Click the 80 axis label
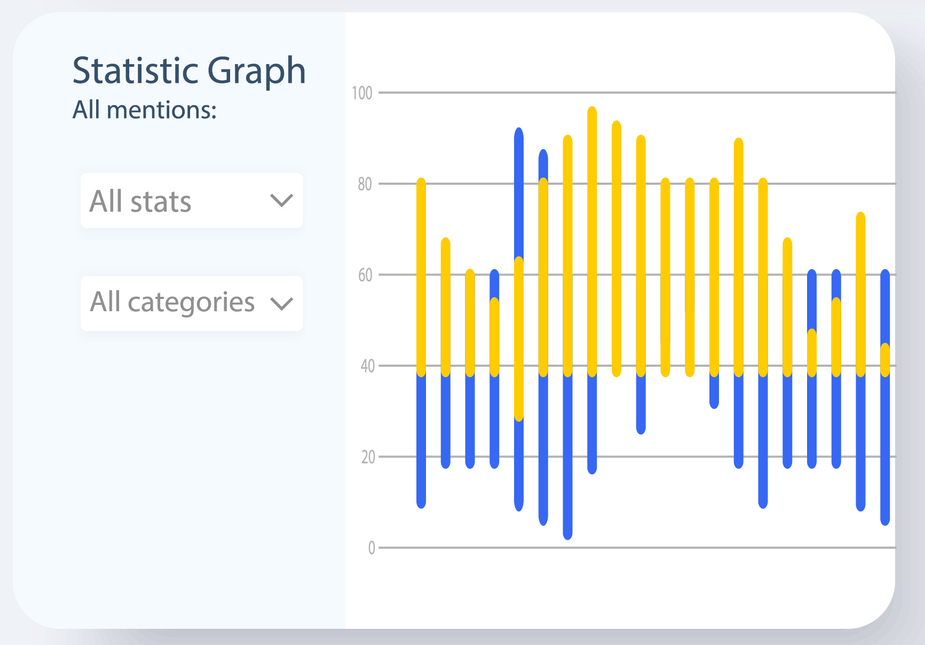Screen dimensions: 925x645 (364, 184)
